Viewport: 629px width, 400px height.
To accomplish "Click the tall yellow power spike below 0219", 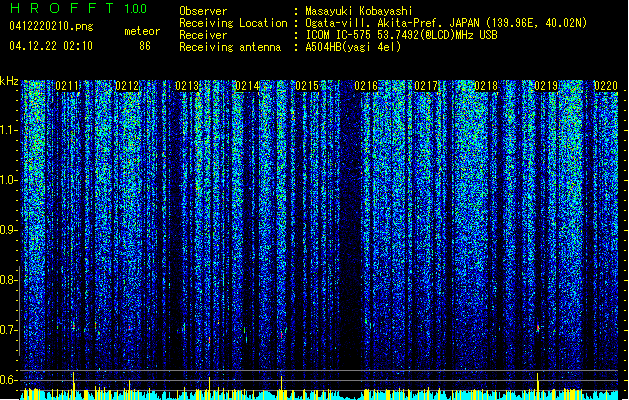I will 538,386.
